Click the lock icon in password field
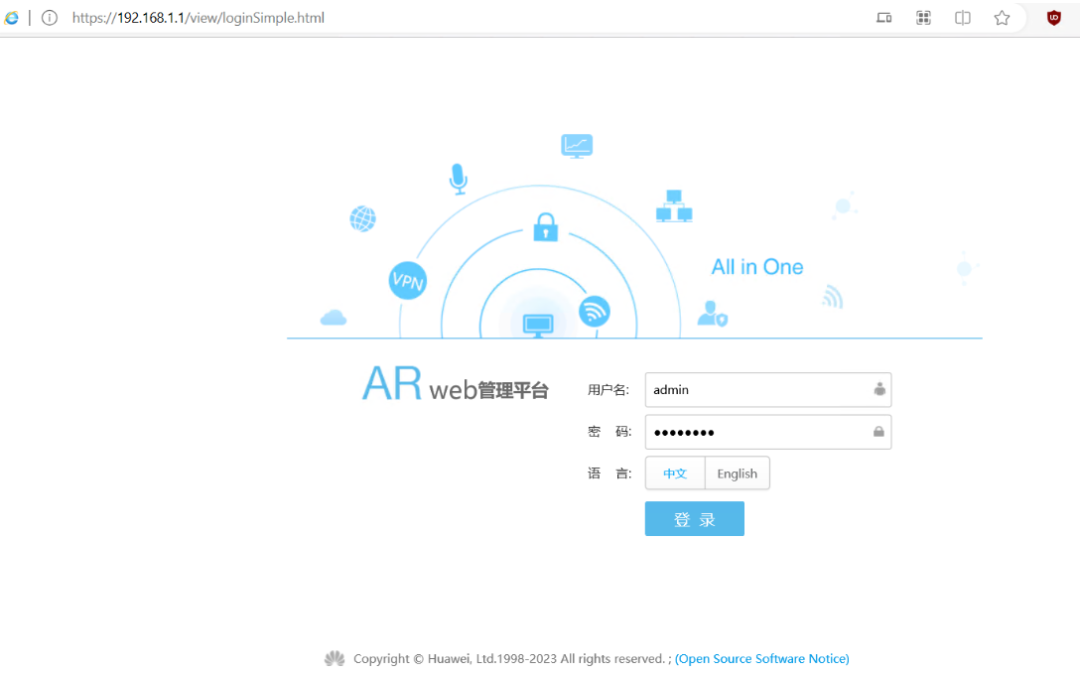1080x675 pixels. tap(879, 431)
